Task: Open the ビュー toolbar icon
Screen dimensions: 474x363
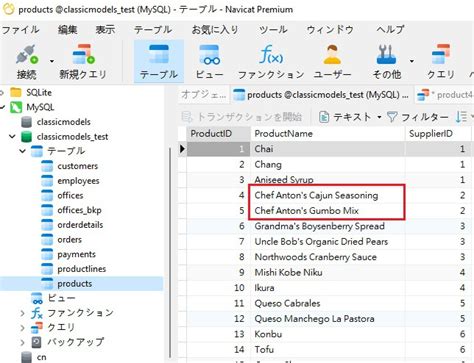Action: (209, 55)
